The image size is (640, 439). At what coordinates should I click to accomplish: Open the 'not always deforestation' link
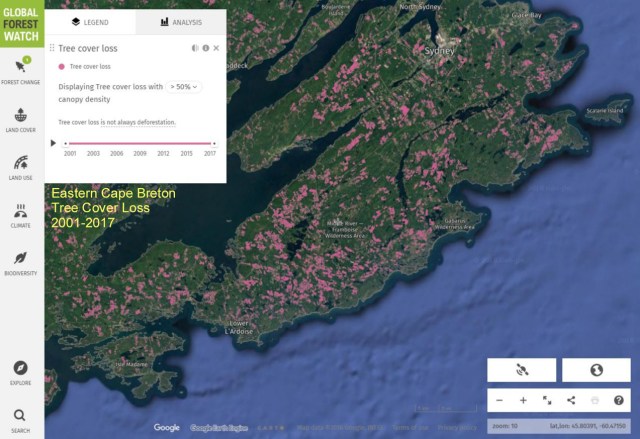pyautogui.click(x=138, y=122)
